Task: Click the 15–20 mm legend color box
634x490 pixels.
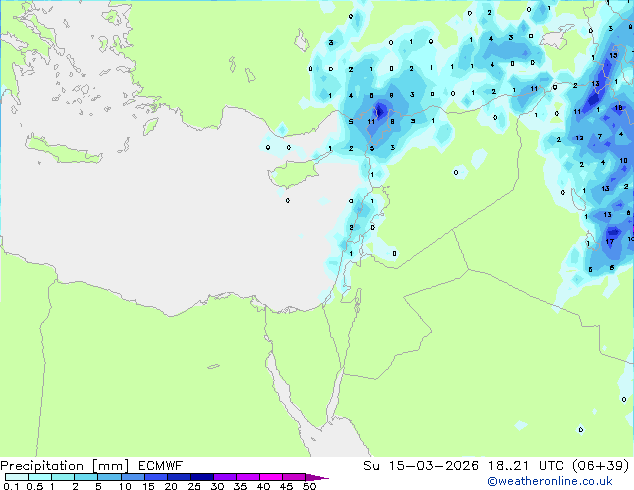Action: pyautogui.click(x=156, y=477)
